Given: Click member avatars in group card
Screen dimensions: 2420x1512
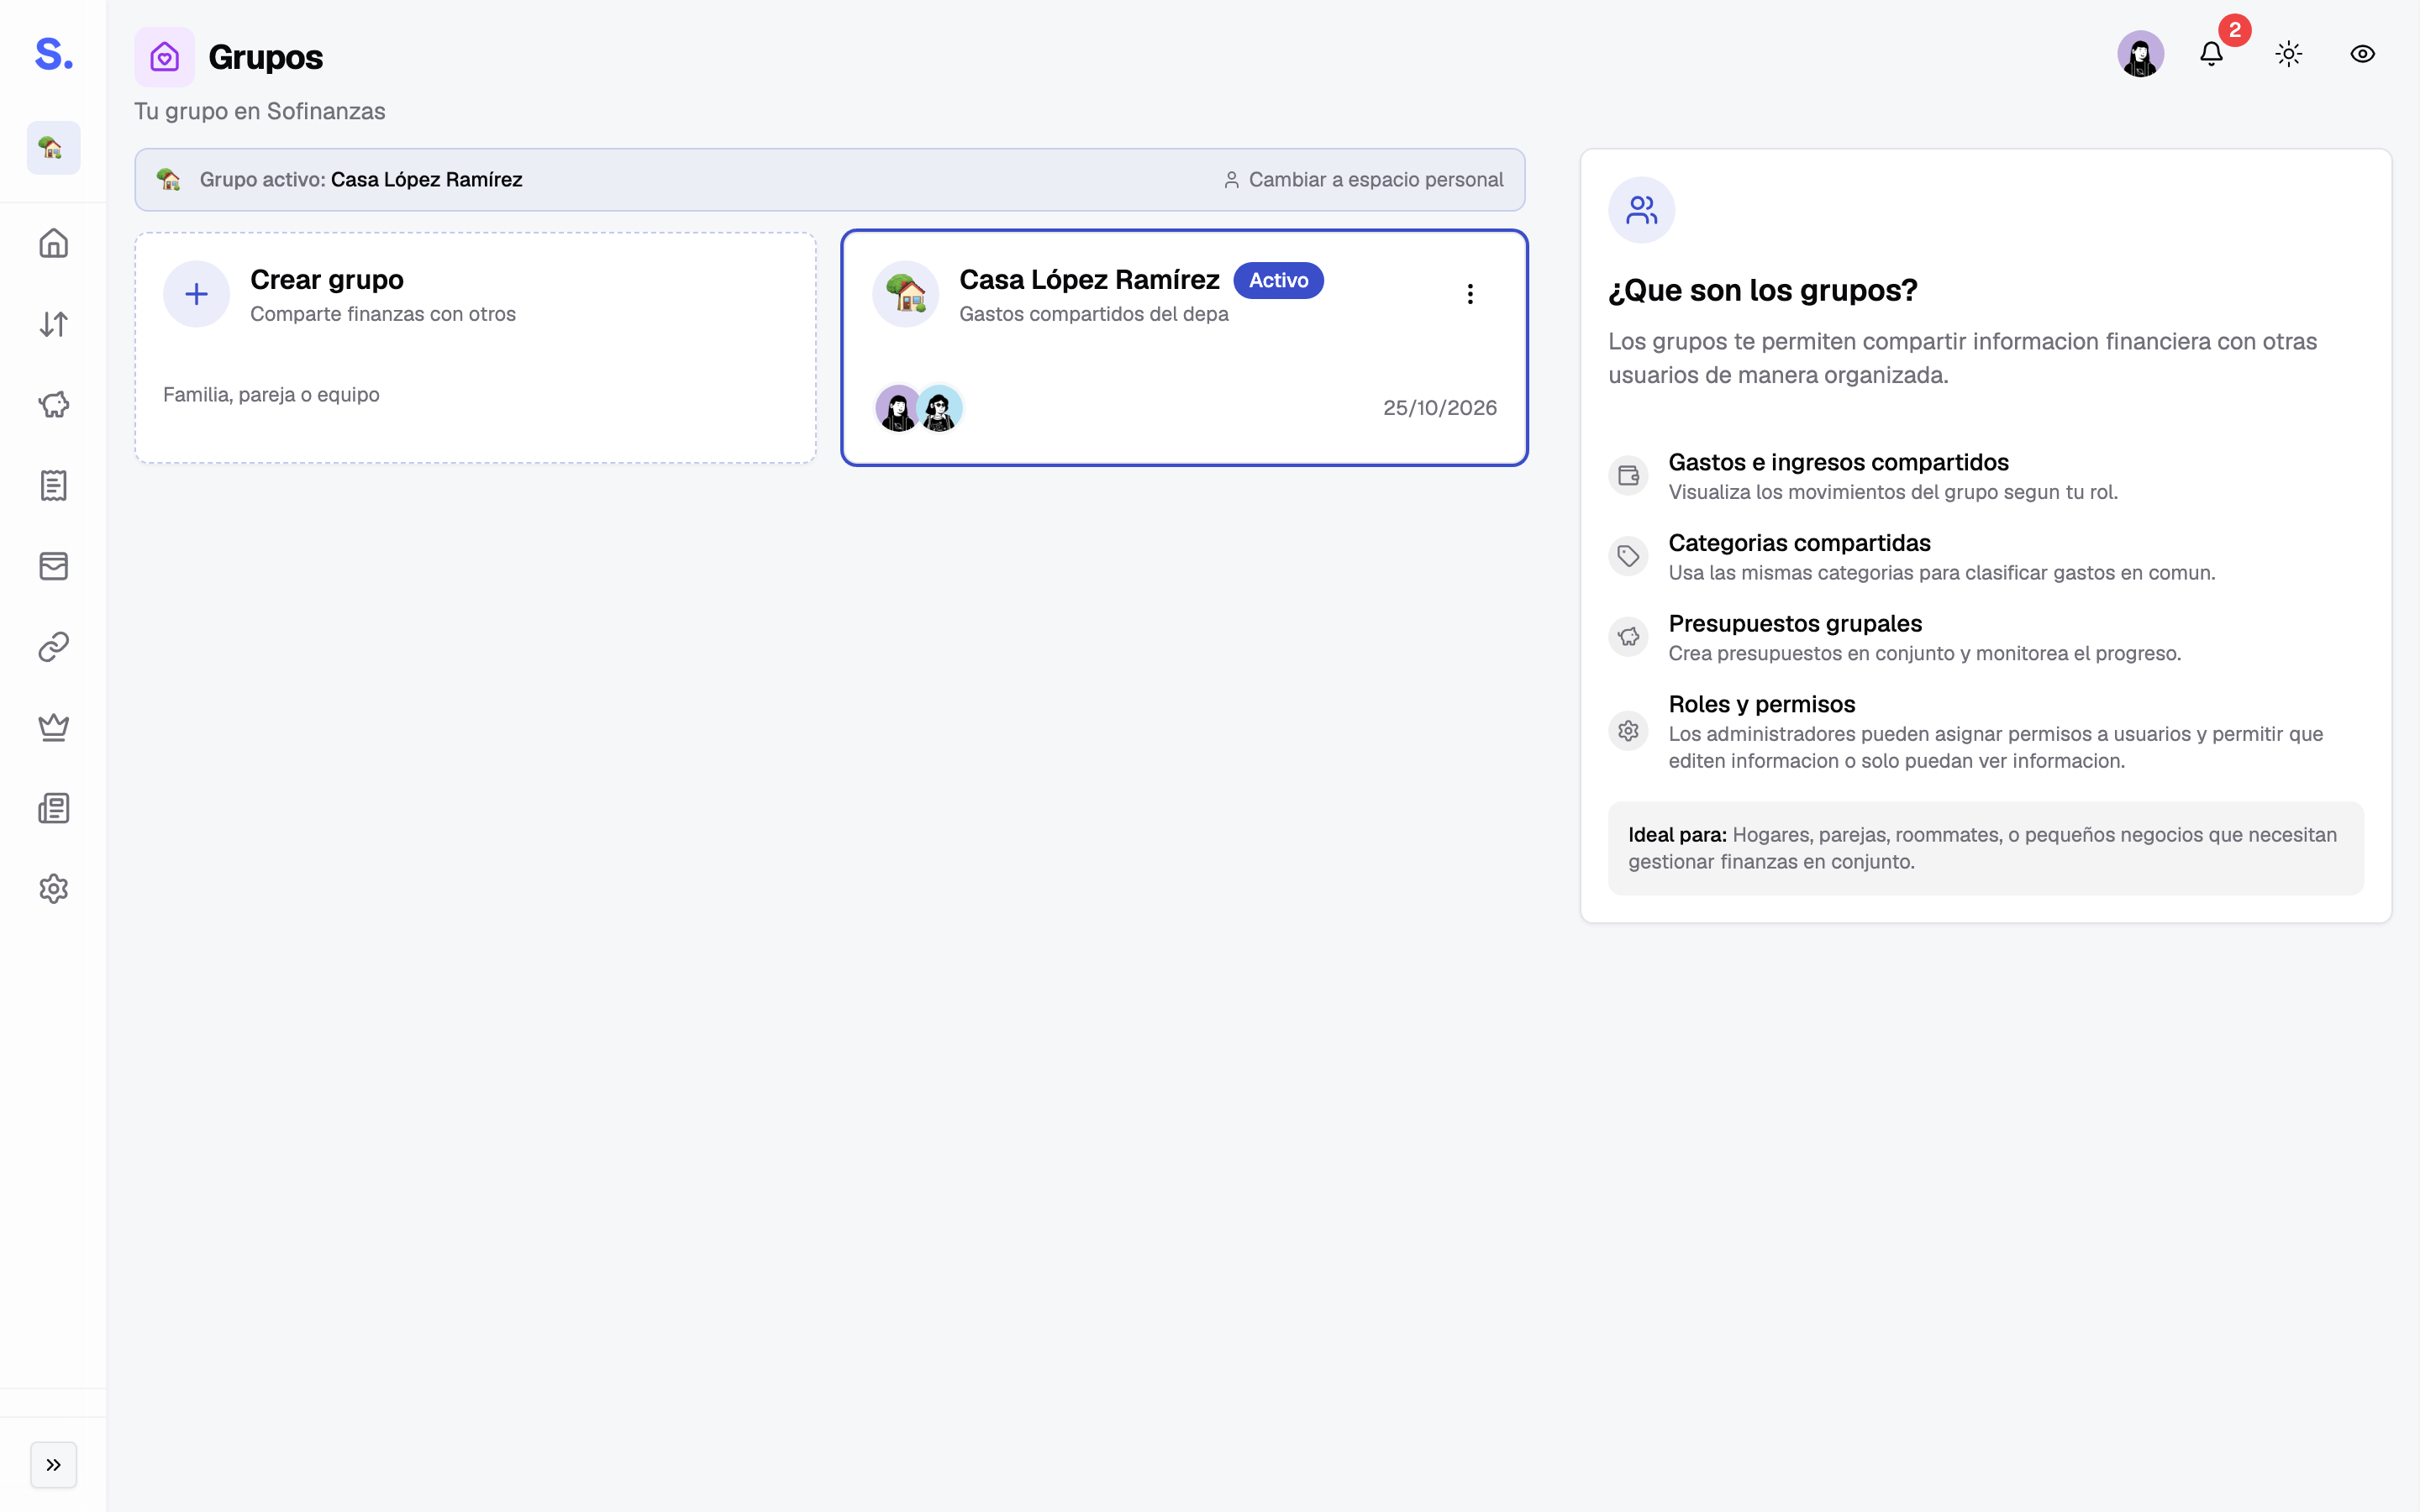Looking at the screenshot, I should pyautogui.click(x=919, y=408).
